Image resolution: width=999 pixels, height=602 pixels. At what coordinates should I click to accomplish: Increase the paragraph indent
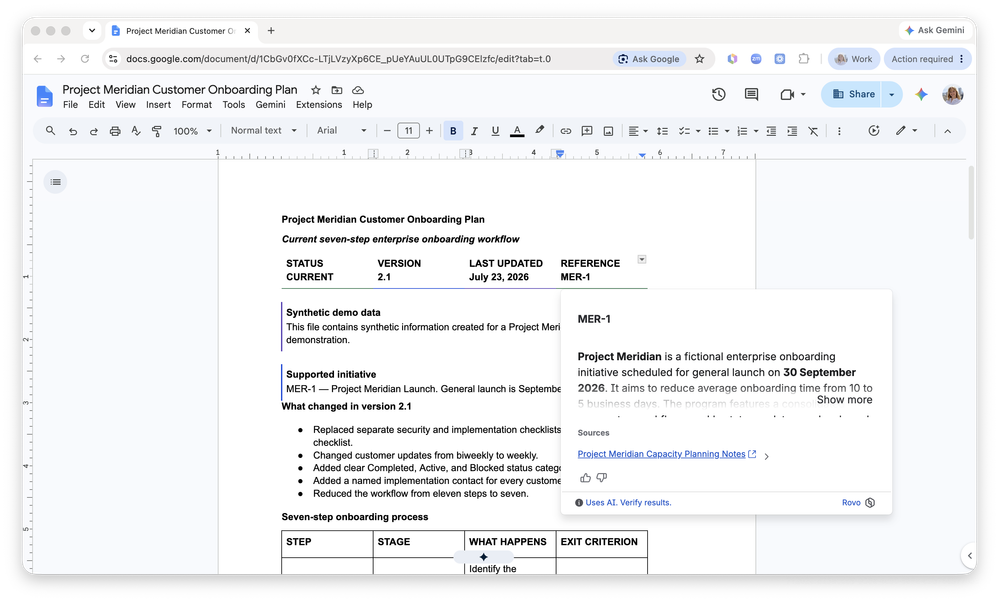pos(792,131)
